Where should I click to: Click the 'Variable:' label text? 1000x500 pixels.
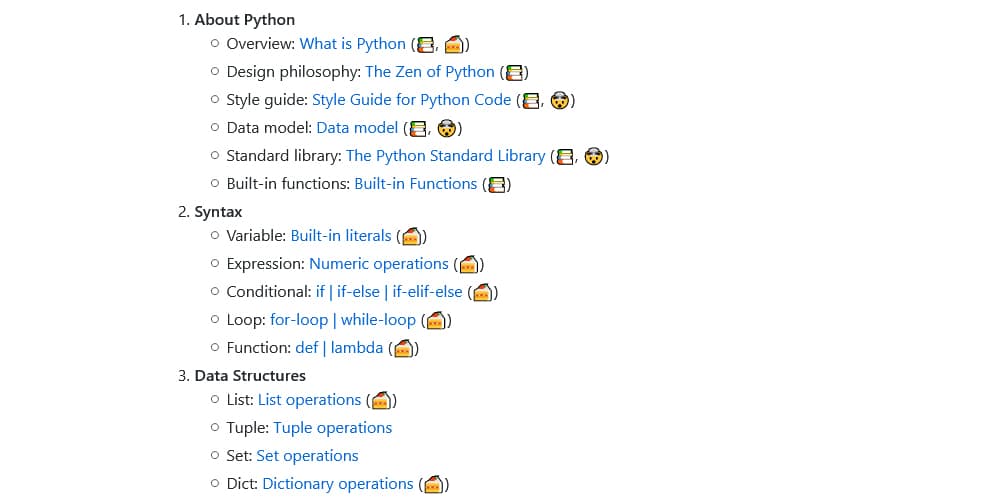256,236
